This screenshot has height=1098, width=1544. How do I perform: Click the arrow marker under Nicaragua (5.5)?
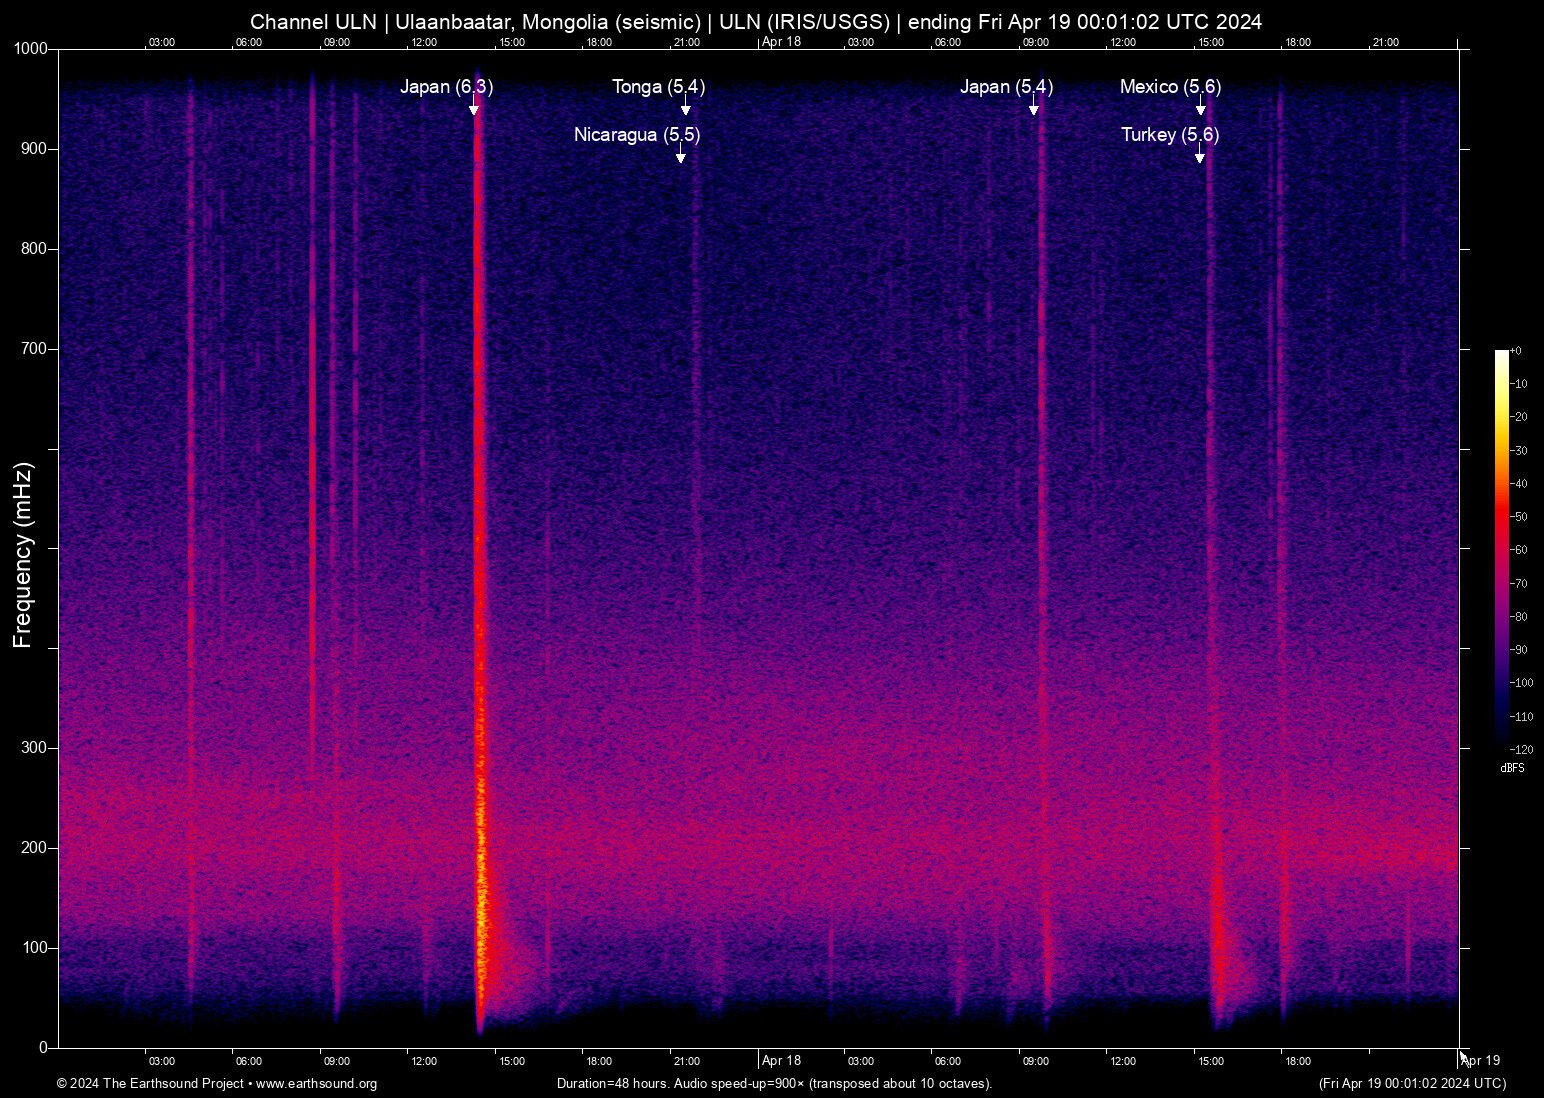pos(681,154)
